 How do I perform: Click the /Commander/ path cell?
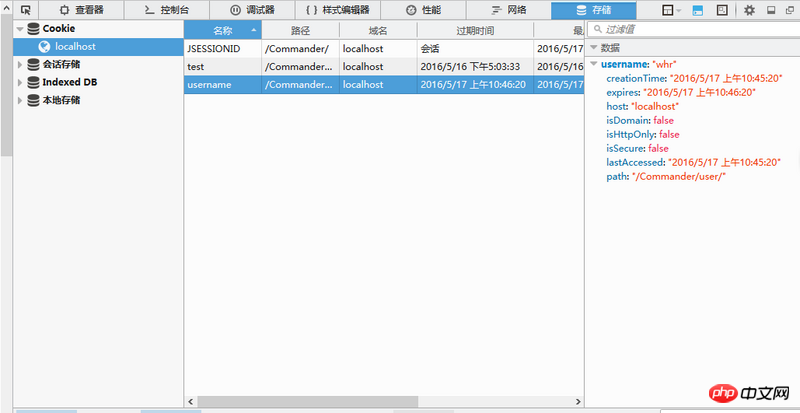(301, 49)
